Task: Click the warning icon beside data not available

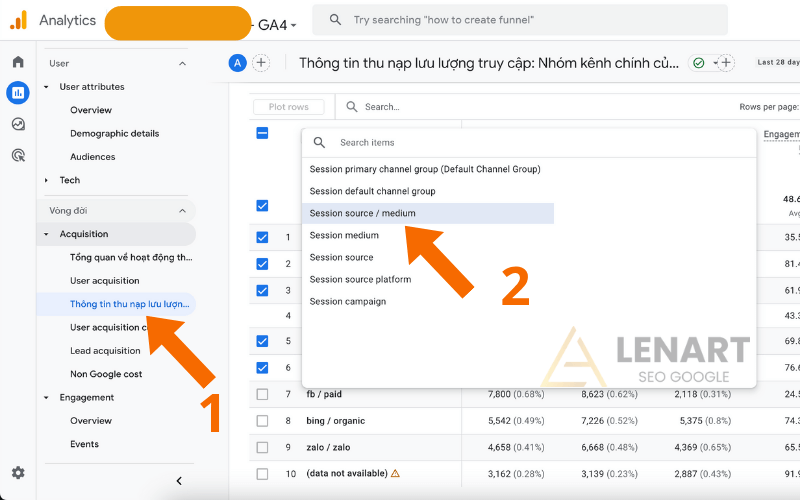Action: coord(395,473)
